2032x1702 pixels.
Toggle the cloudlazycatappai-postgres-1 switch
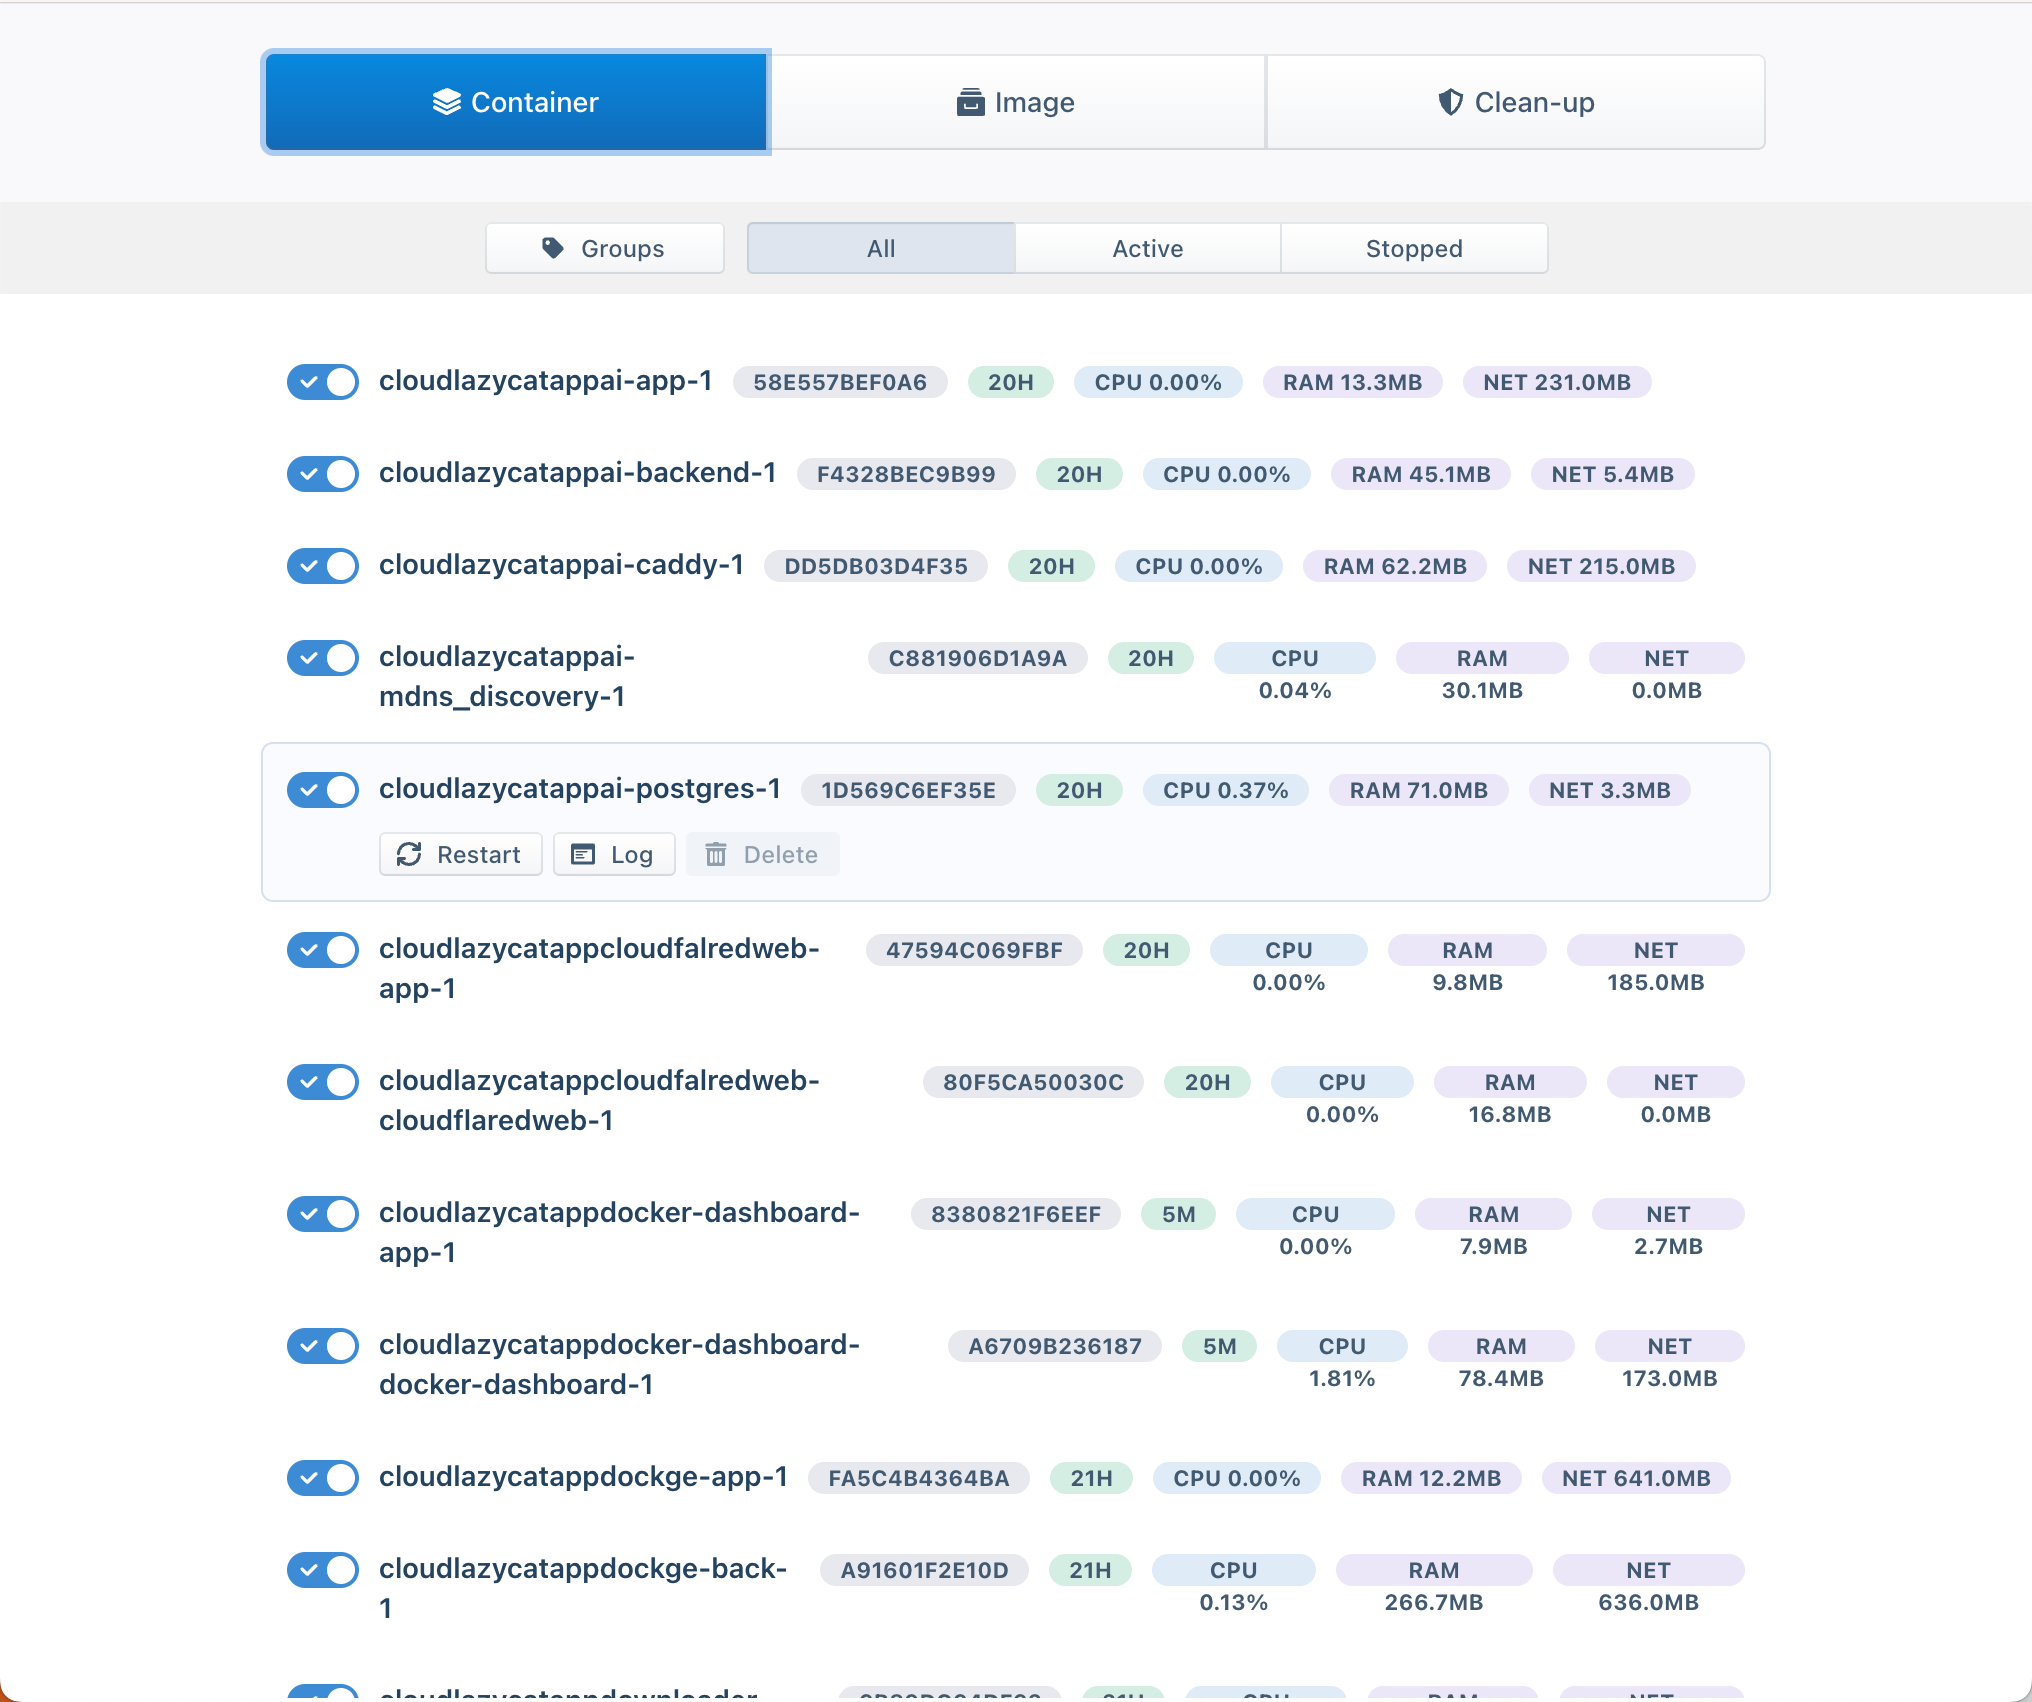[x=323, y=790]
